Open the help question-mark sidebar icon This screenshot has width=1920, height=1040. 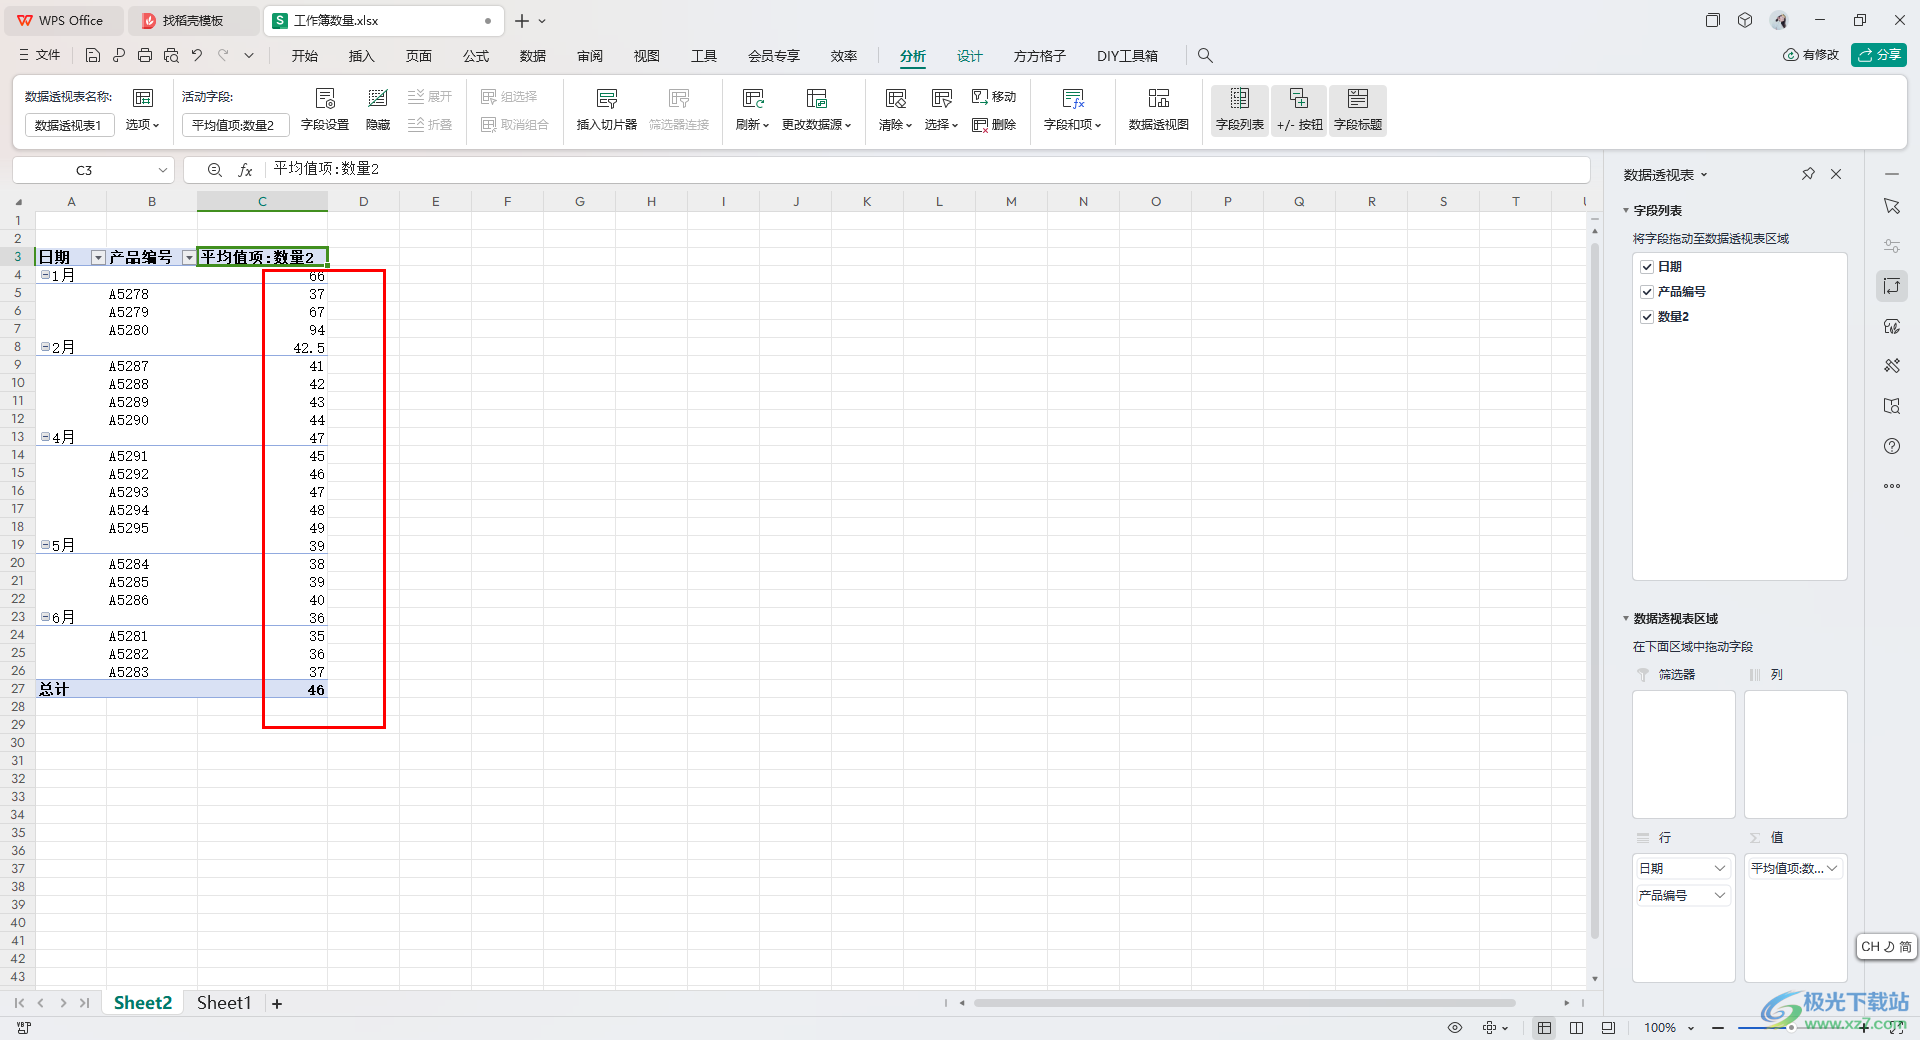(x=1892, y=446)
